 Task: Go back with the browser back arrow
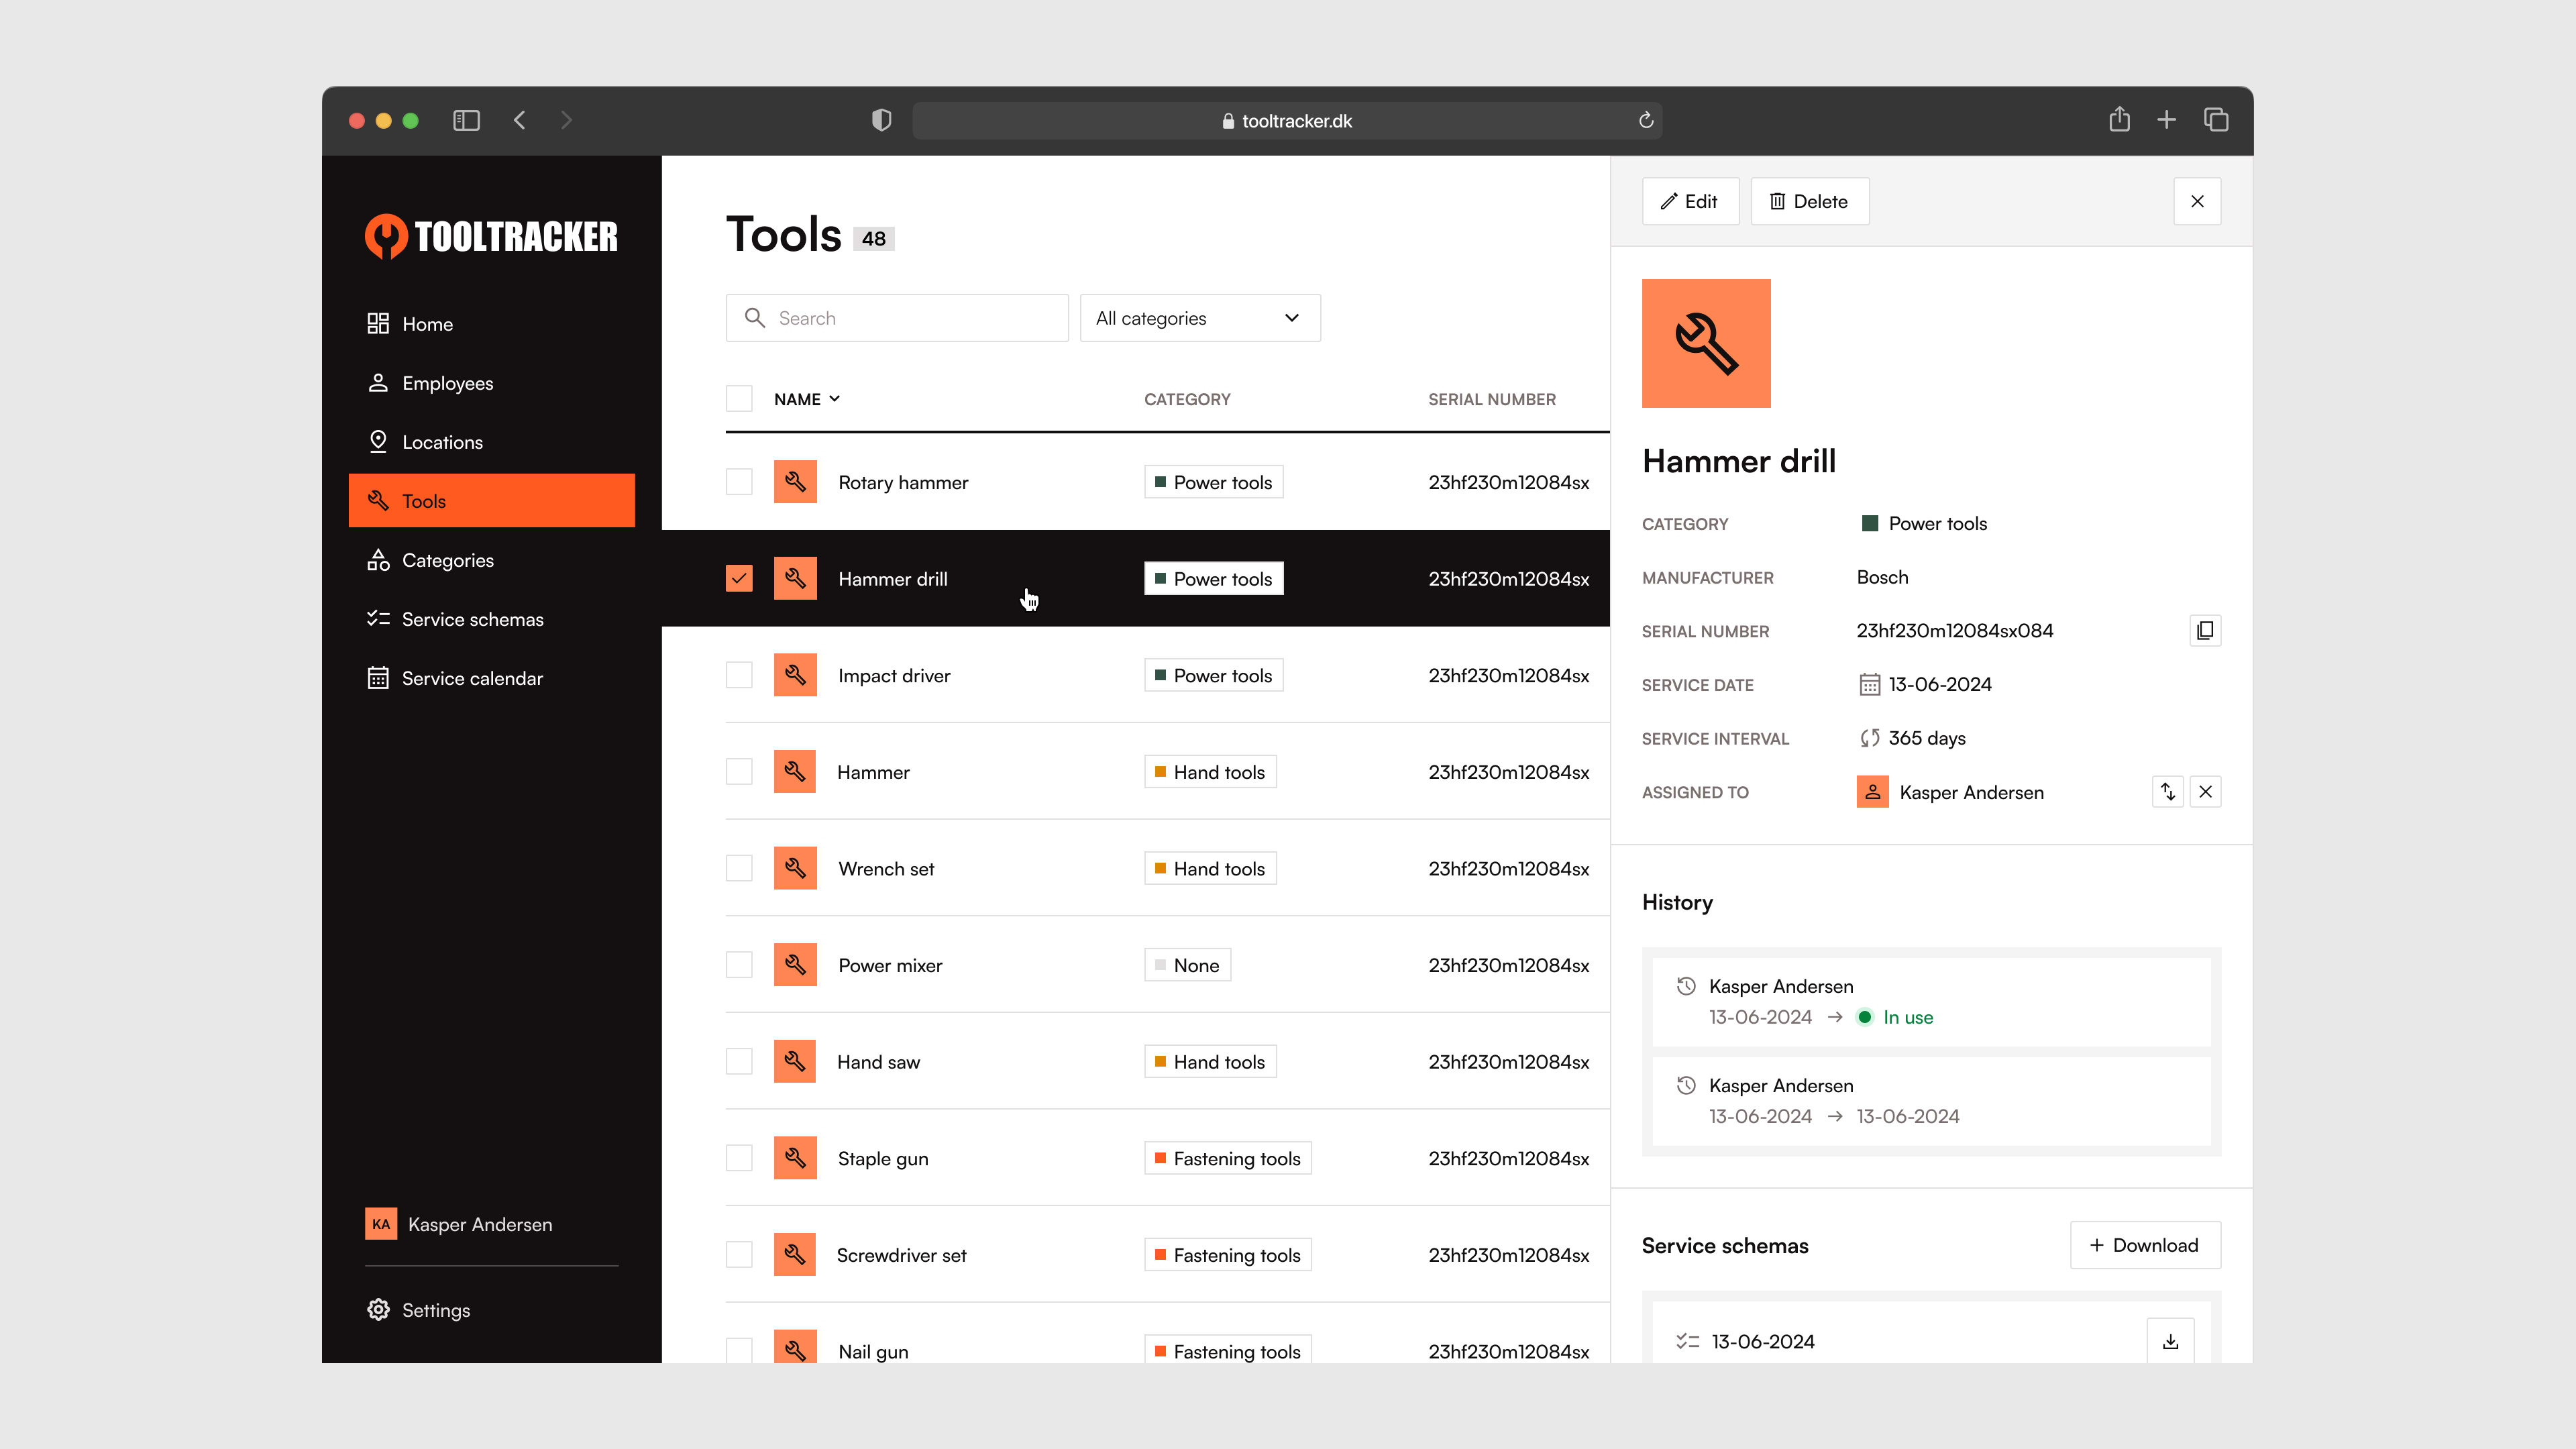519,120
